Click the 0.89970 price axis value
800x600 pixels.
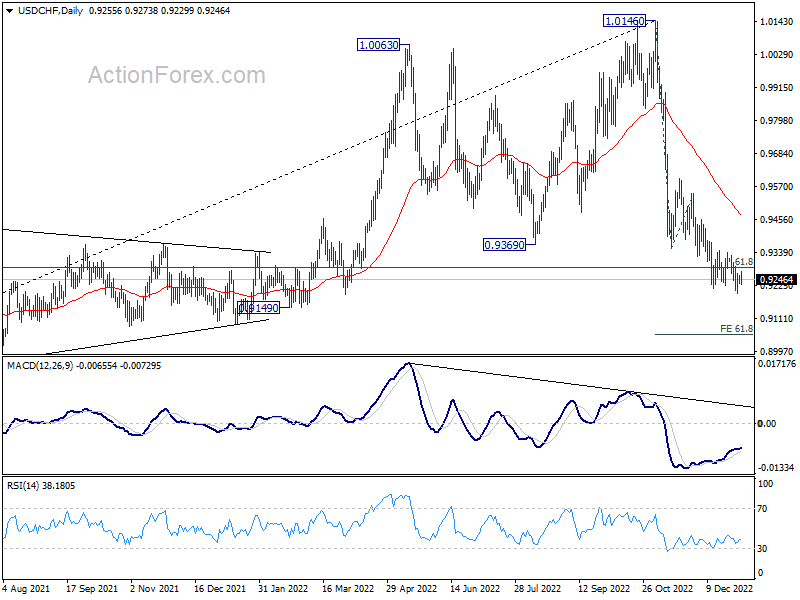coord(777,352)
